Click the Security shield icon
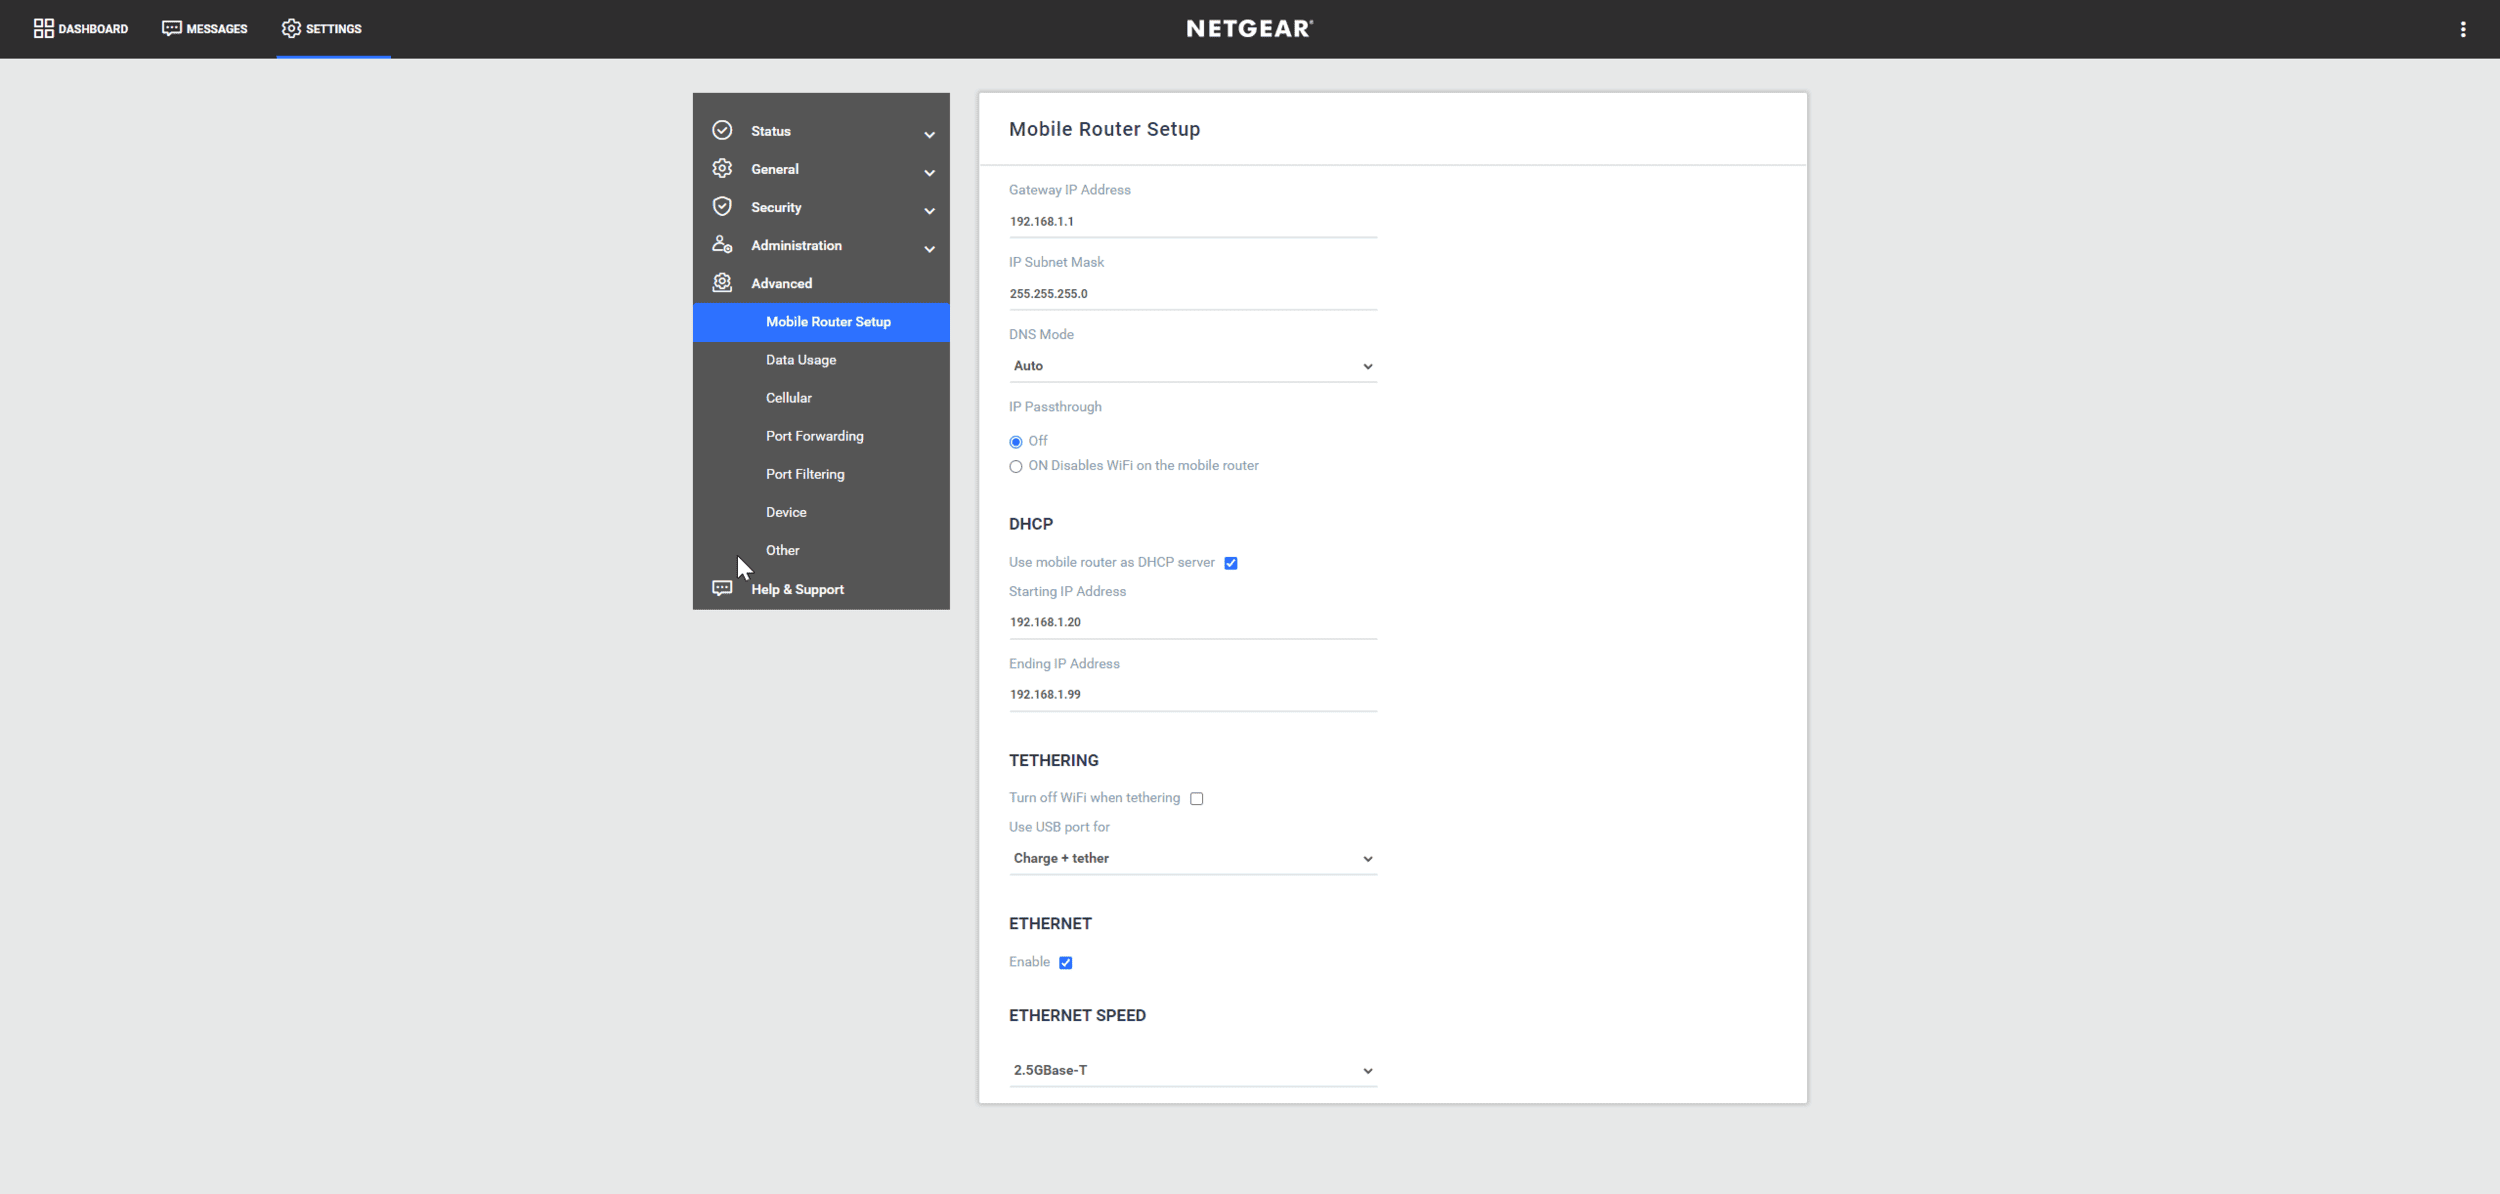2500x1194 pixels. click(722, 206)
